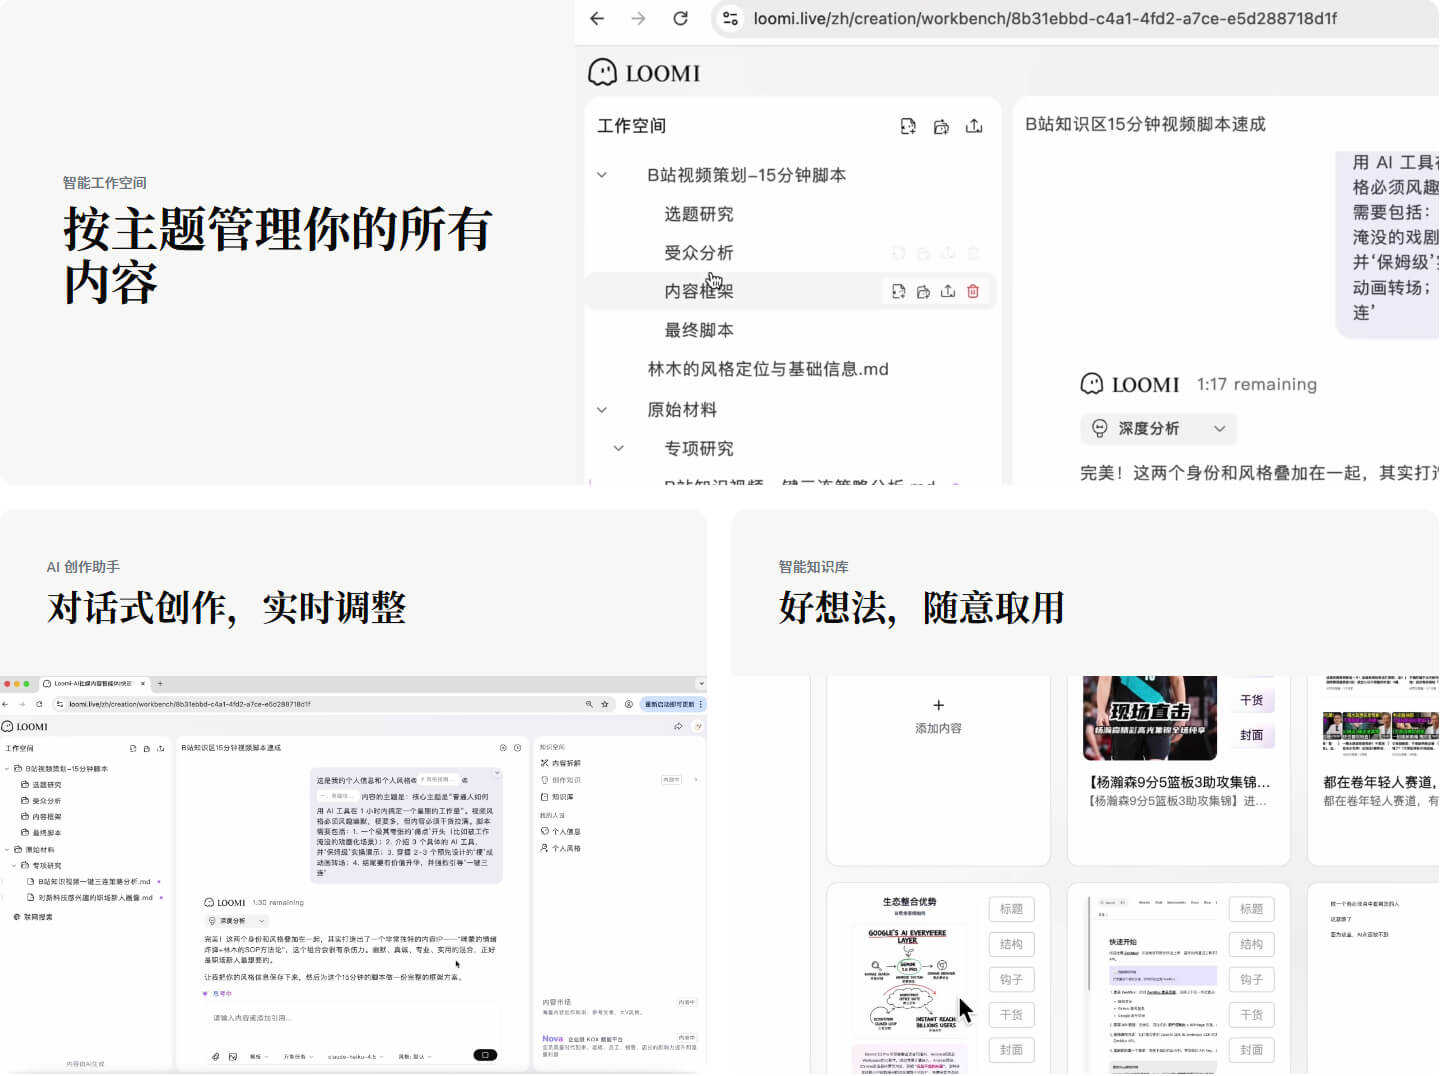Click upload icon in large 工作空间 header
This screenshot has width=1449, height=1076.
pyautogui.click(x=974, y=126)
